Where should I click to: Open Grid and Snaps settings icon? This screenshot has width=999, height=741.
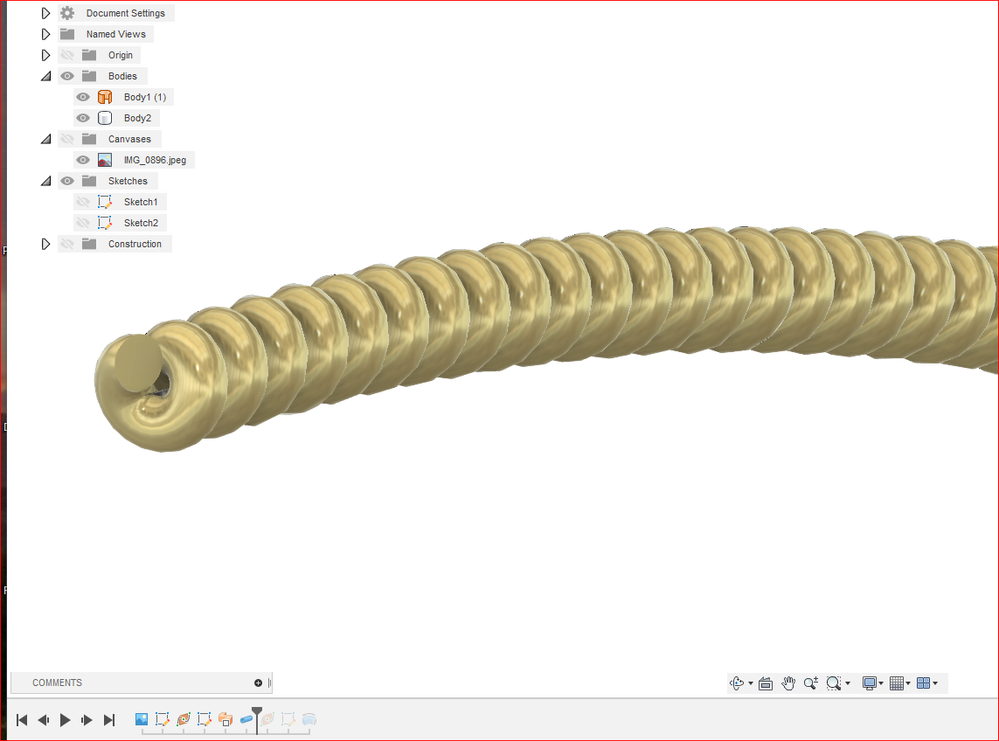(x=896, y=683)
